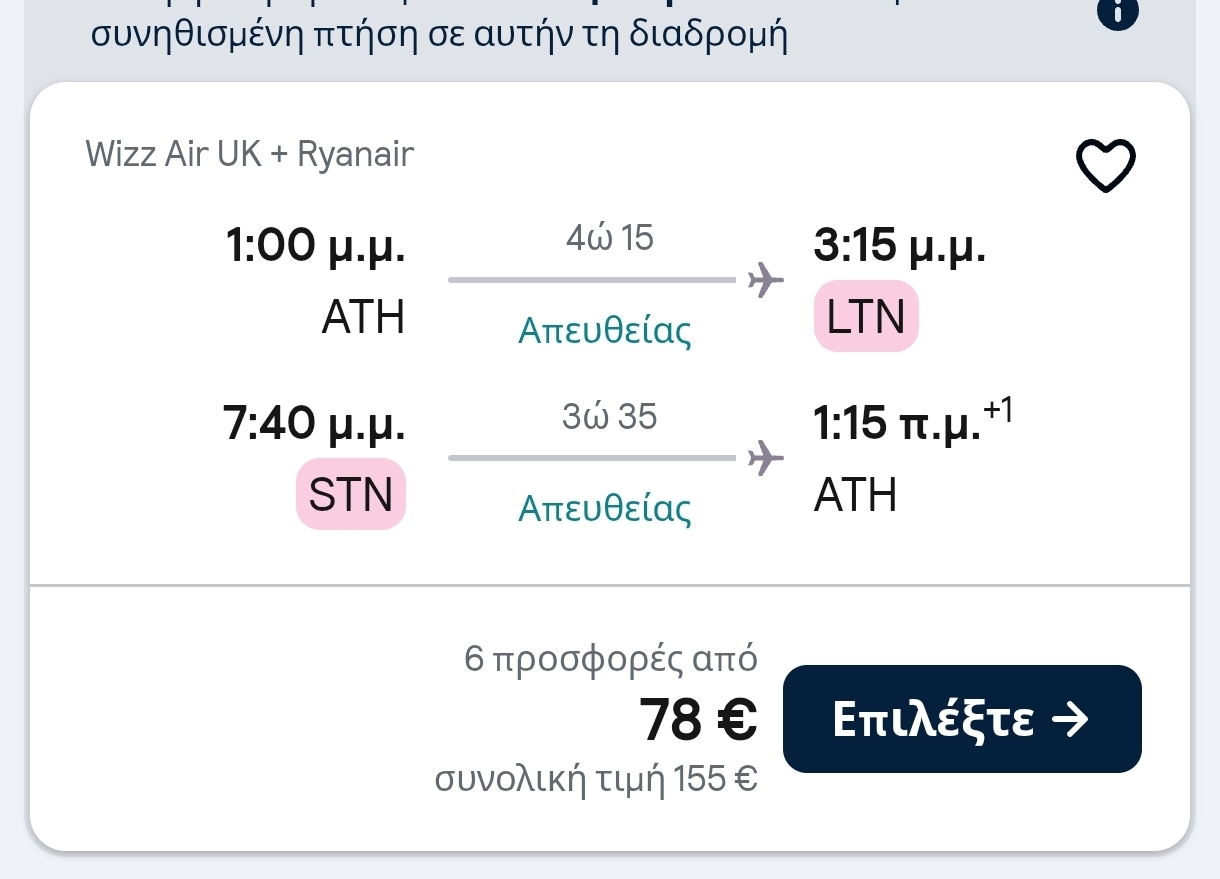Tap the heart icon to save flight
Screen dimensions: 1220x879
tap(1105, 165)
